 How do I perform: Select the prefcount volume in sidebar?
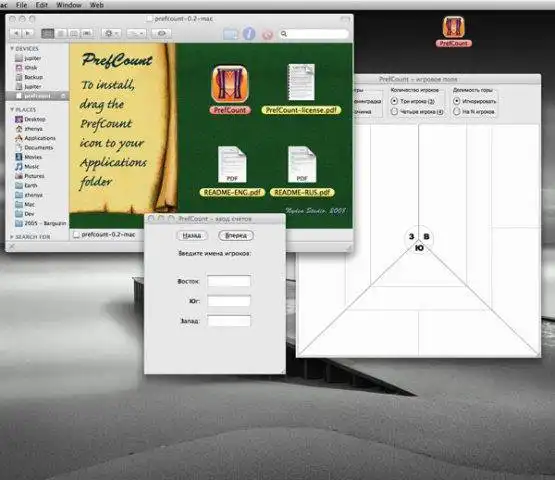coord(37,96)
